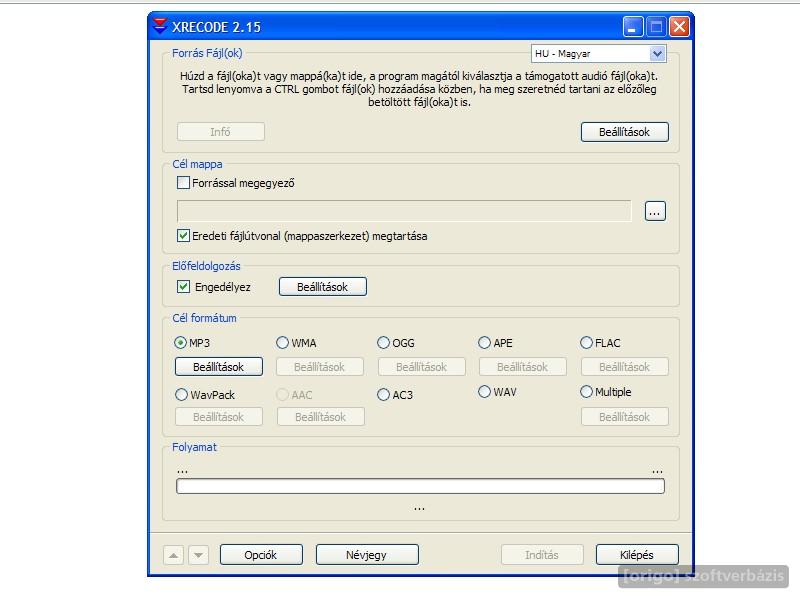The height and width of the screenshot is (600, 800).
Task: Click the 'Cél formátum' group label
Action: click(x=204, y=318)
